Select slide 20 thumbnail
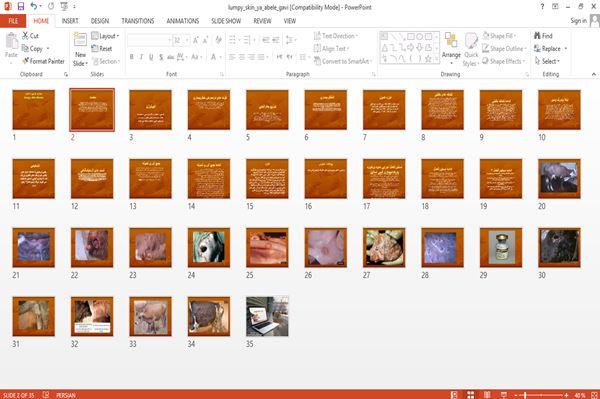This screenshot has height=399, width=600. click(x=559, y=179)
